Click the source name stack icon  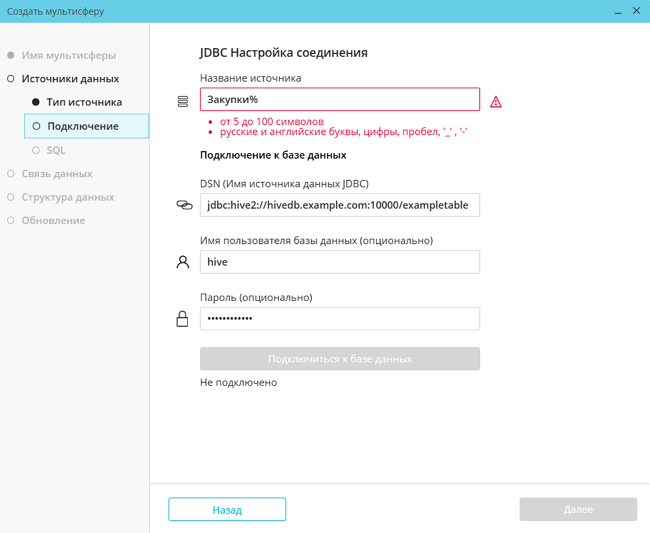(182, 101)
